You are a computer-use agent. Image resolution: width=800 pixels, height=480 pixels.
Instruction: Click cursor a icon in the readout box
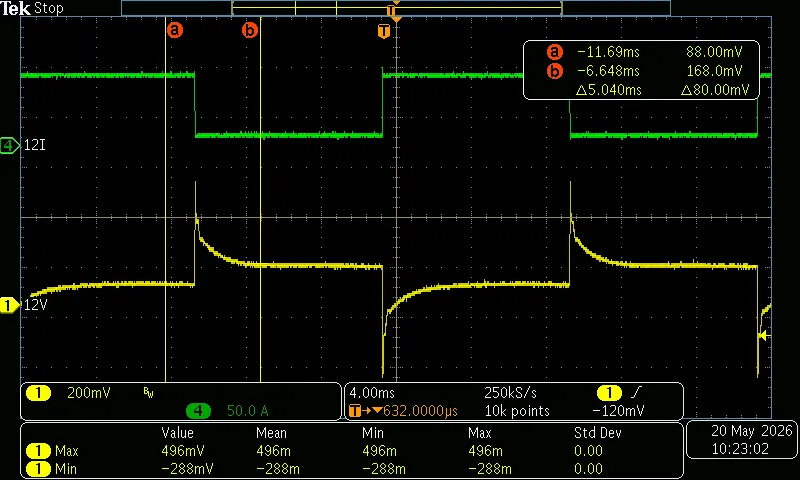tap(555, 52)
